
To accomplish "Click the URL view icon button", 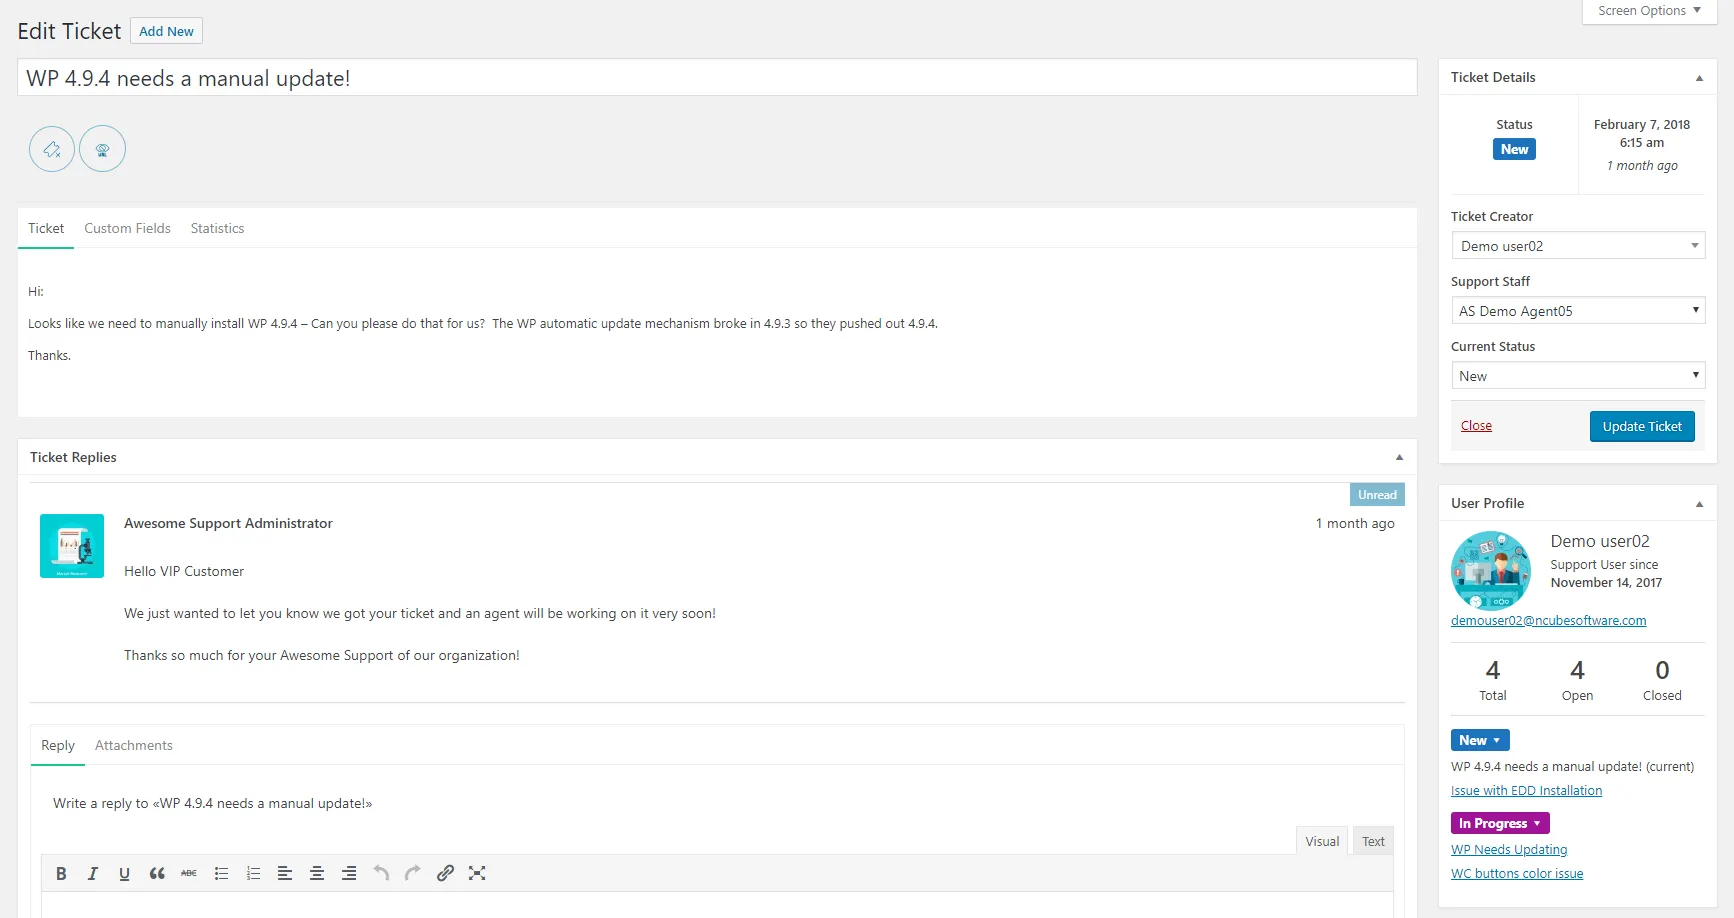I will click(x=102, y=149).
